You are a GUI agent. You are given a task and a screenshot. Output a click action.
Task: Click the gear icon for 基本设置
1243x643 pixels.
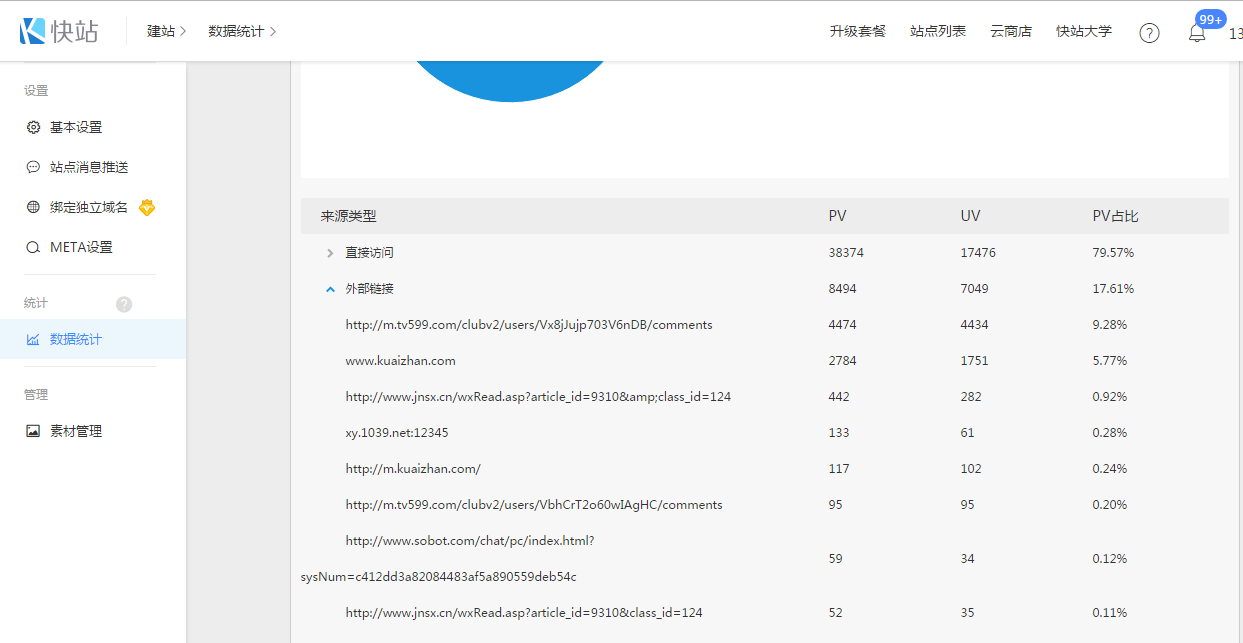point(33,128)
